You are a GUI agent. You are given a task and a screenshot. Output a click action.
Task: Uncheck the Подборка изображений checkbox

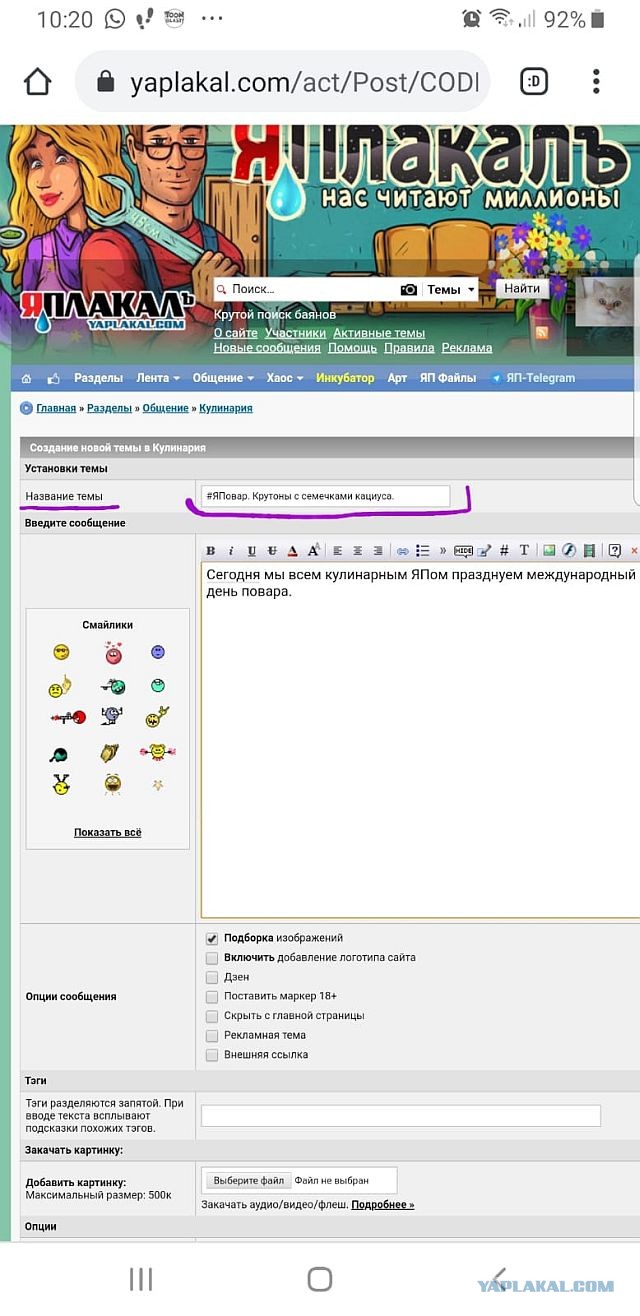[x=212, y=939]
